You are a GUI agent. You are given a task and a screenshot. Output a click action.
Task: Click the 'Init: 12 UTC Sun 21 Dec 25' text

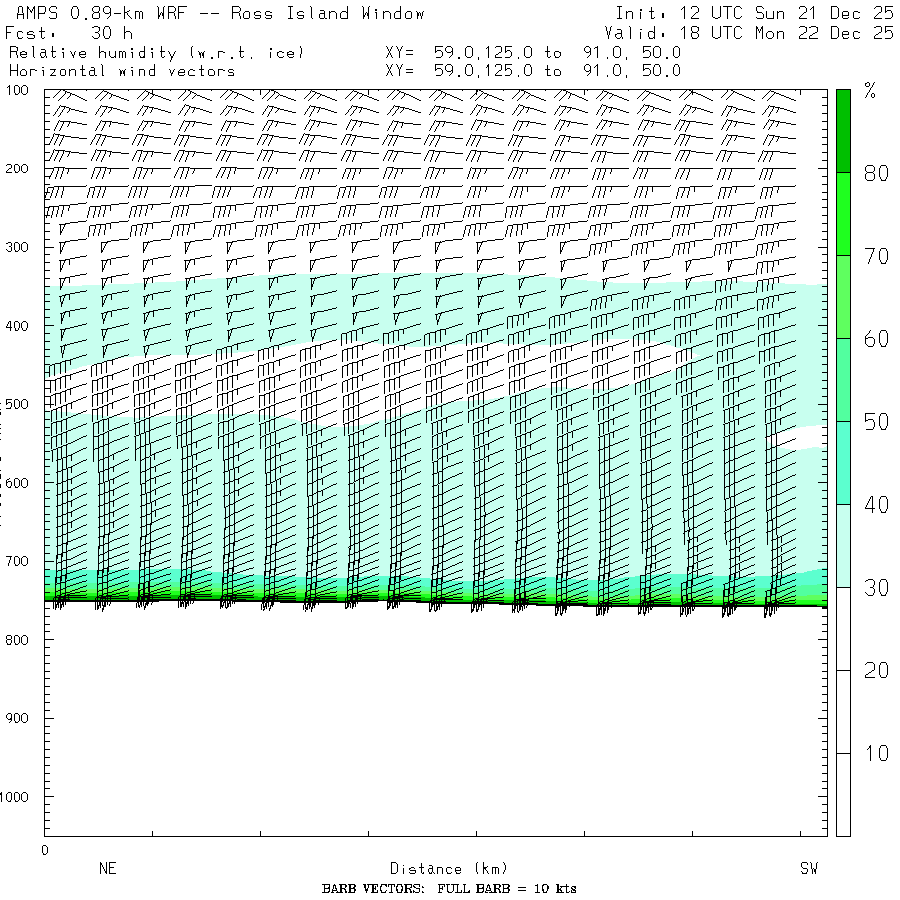(x=754, y=13)
